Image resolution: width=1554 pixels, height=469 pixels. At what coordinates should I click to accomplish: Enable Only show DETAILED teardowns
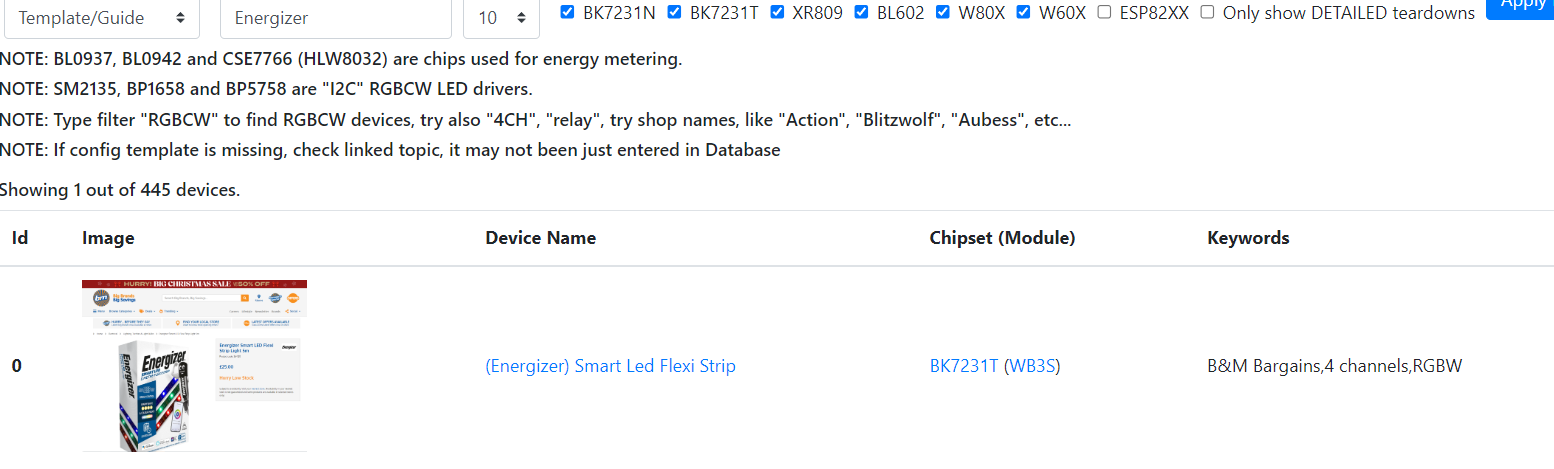(x=1207, y=12)
